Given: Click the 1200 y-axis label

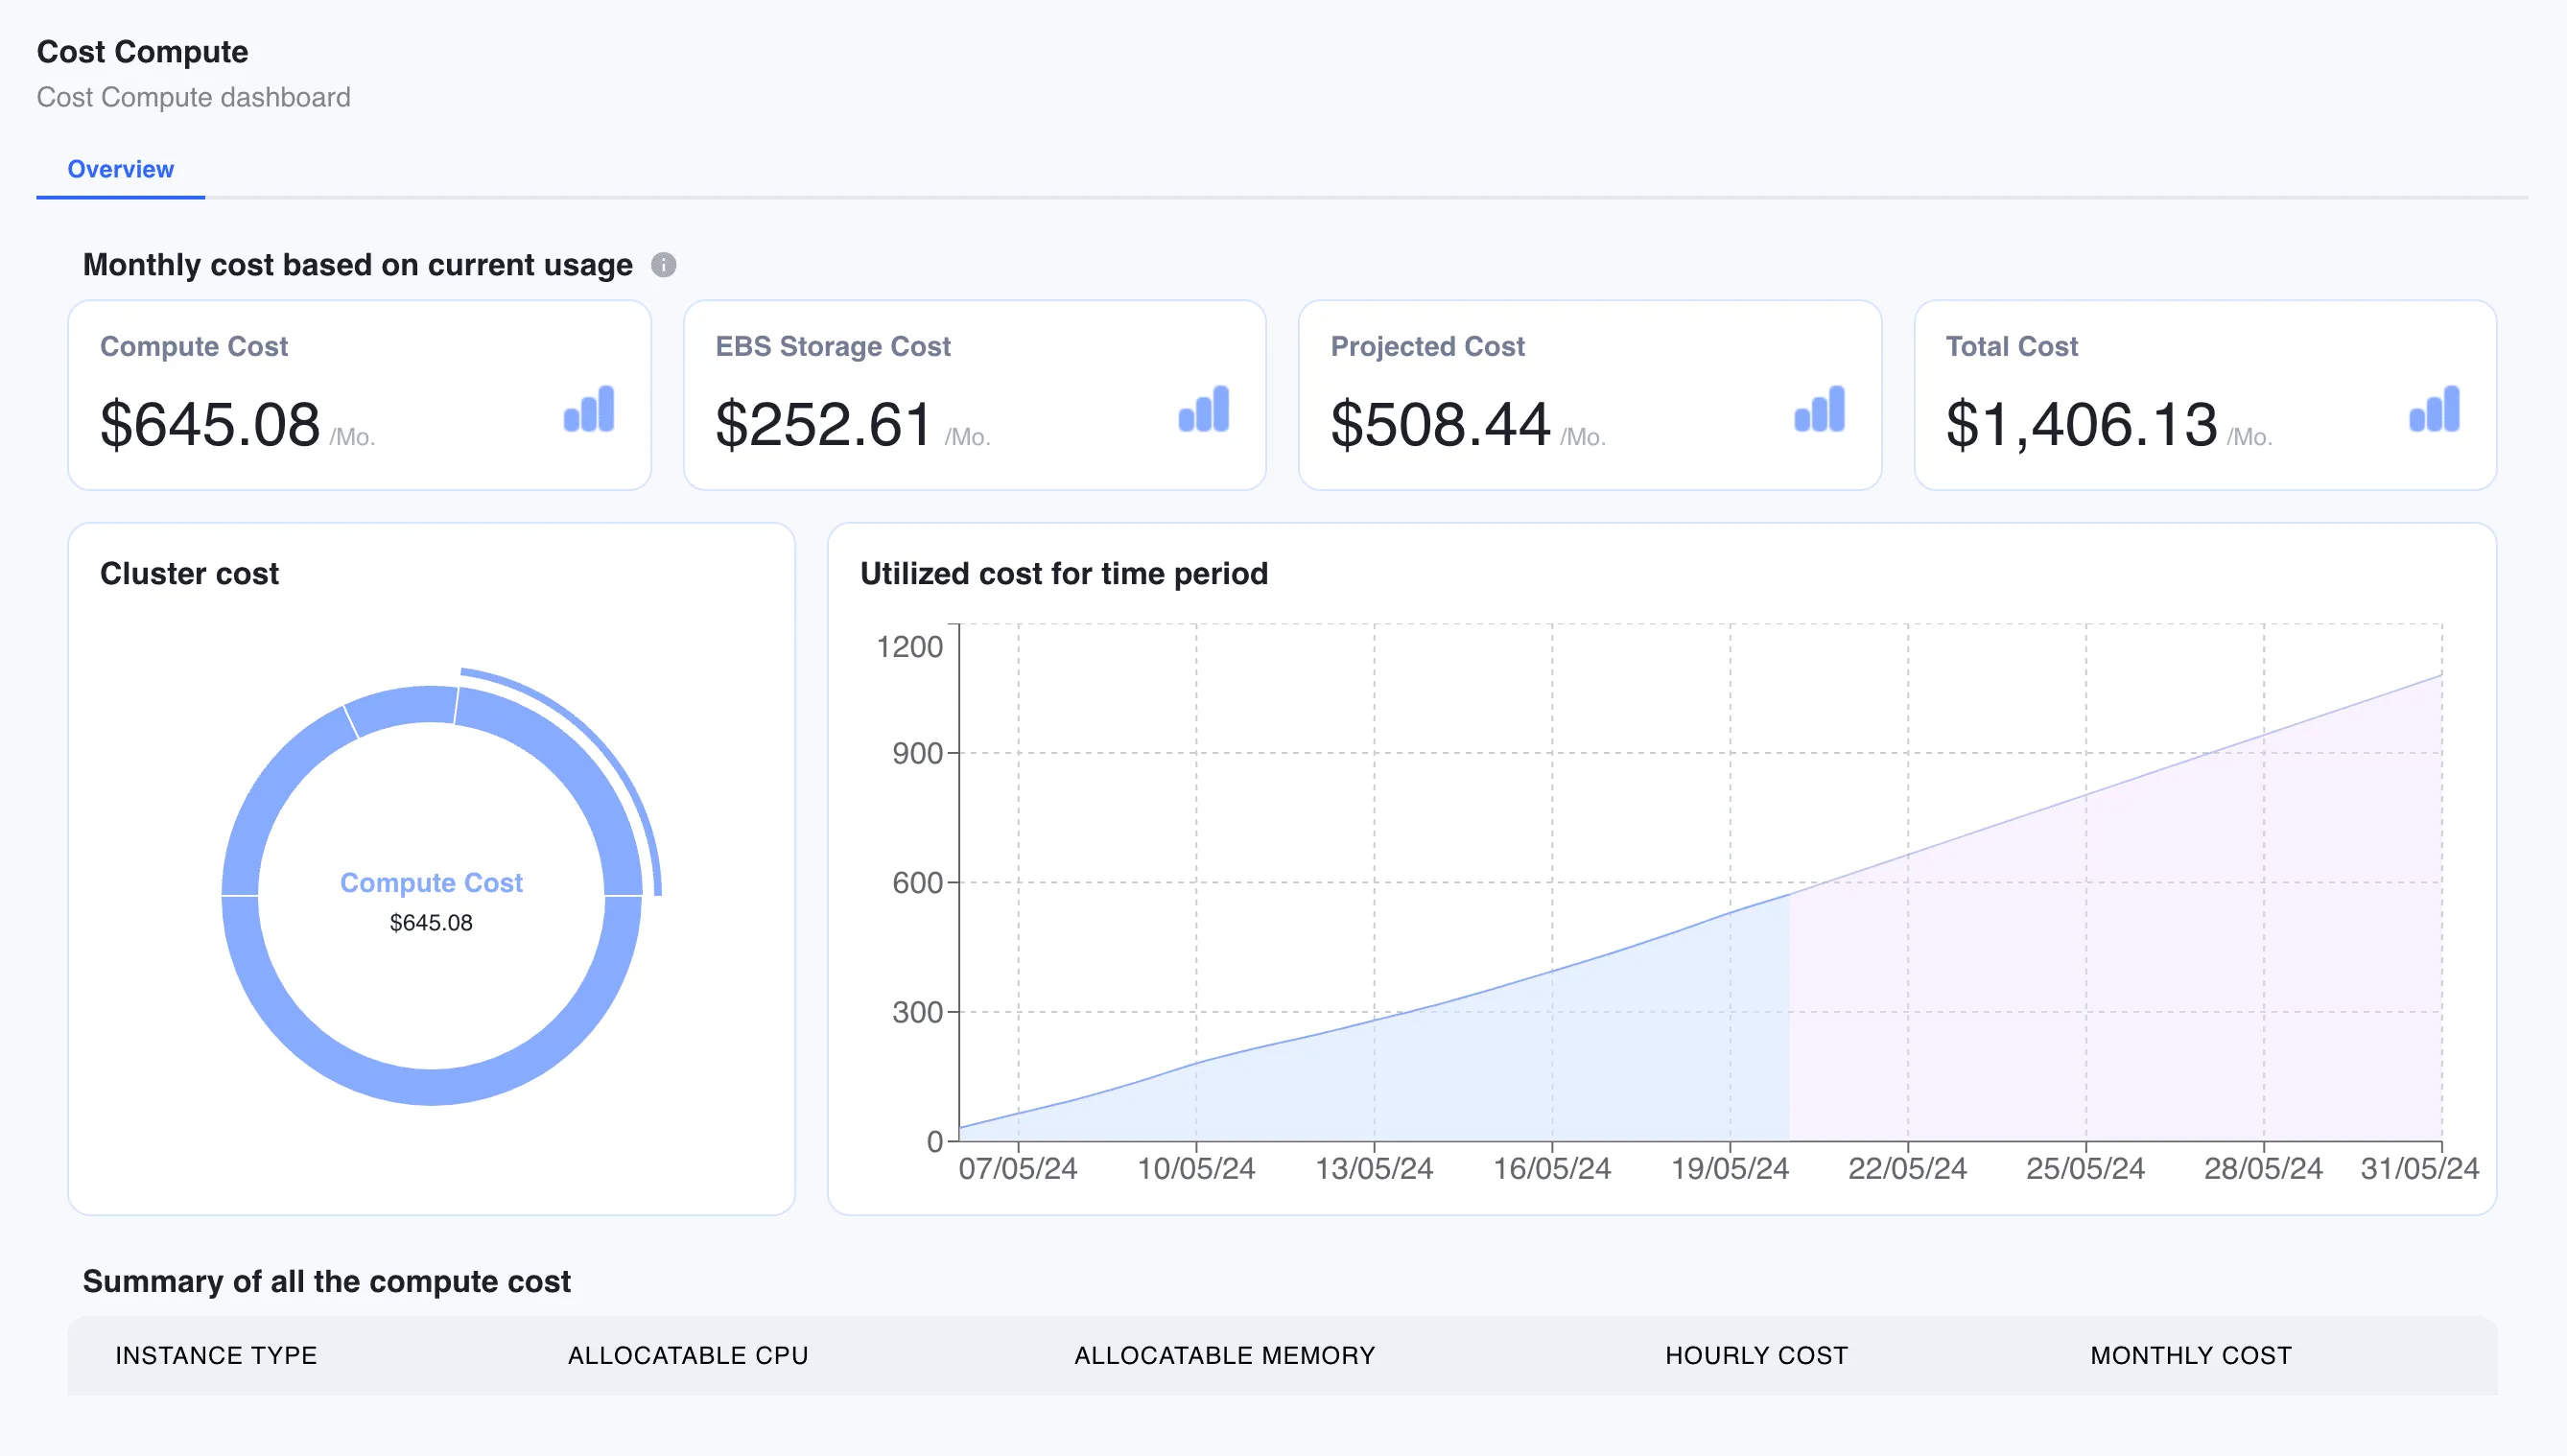Looking at the screenshot, I should (910, 647).
